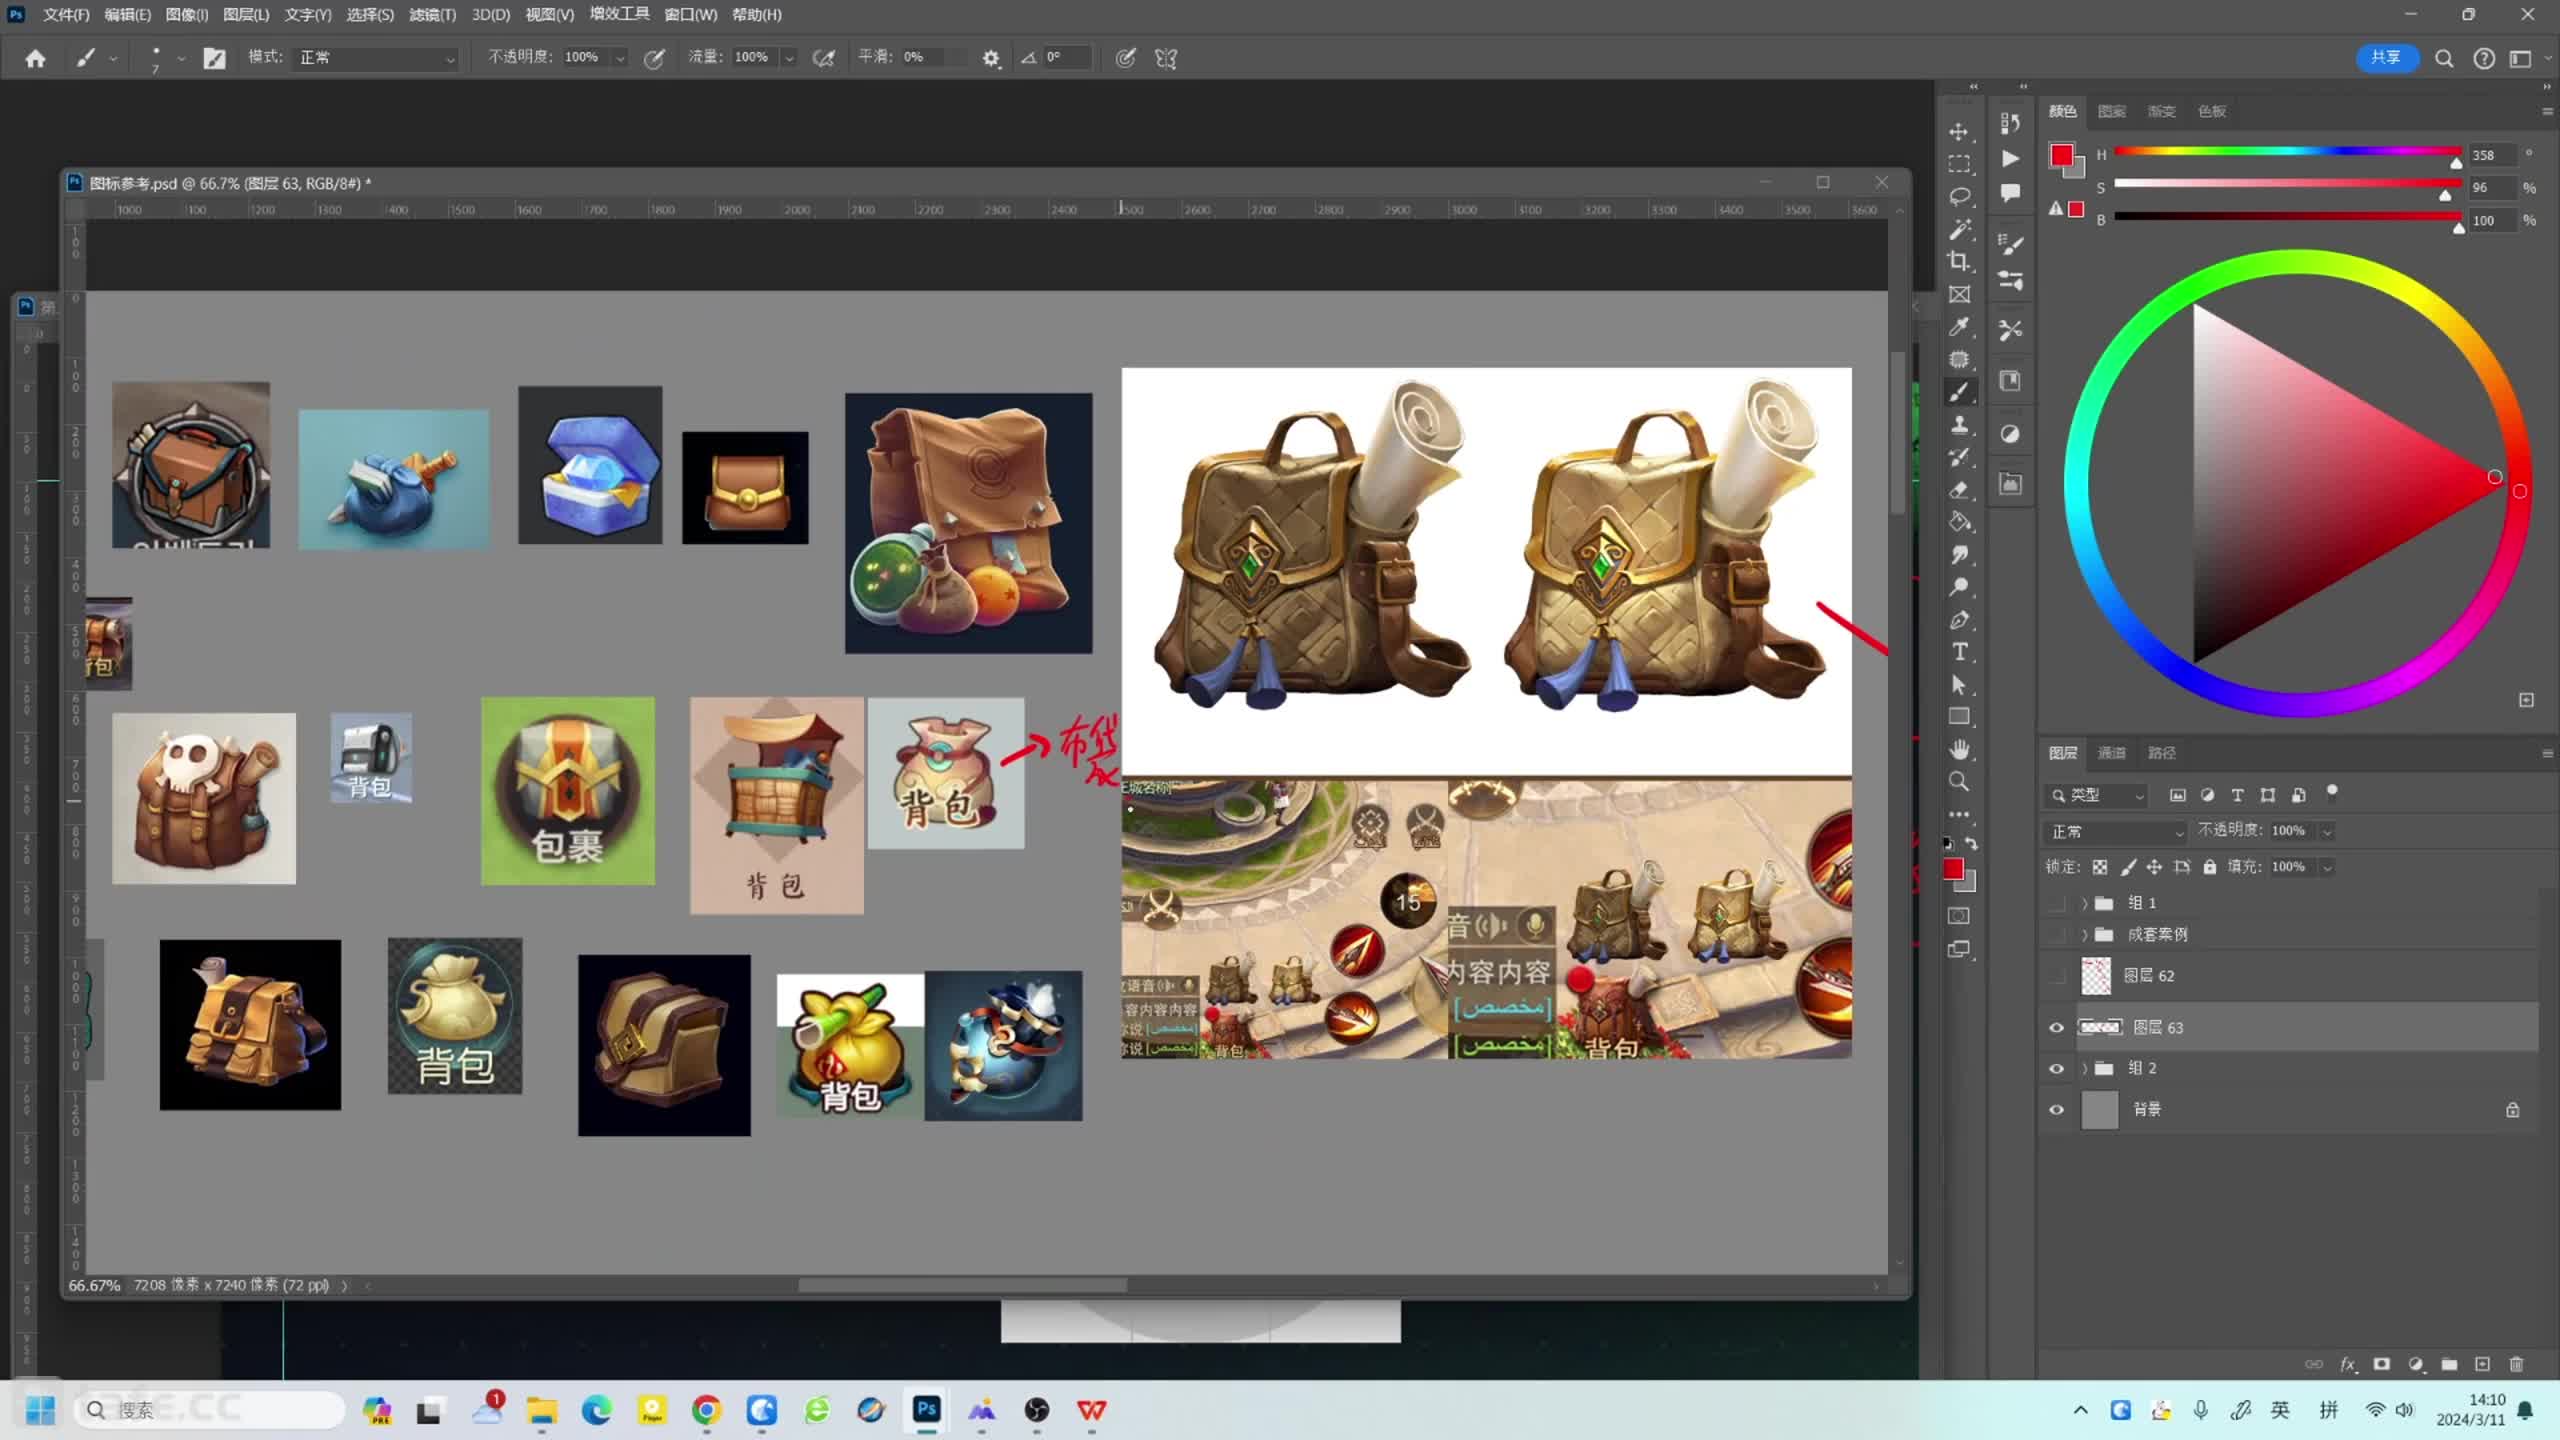Click the Home icon in options bar
The width and height of the screenshot is (2560, 1440).
[35, 58]
